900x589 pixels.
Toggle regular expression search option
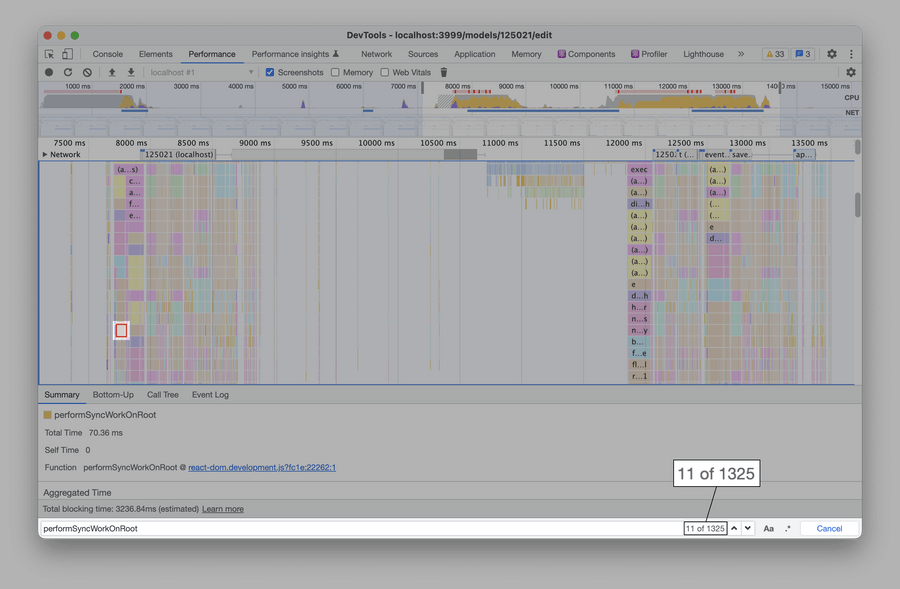(788, 529)
